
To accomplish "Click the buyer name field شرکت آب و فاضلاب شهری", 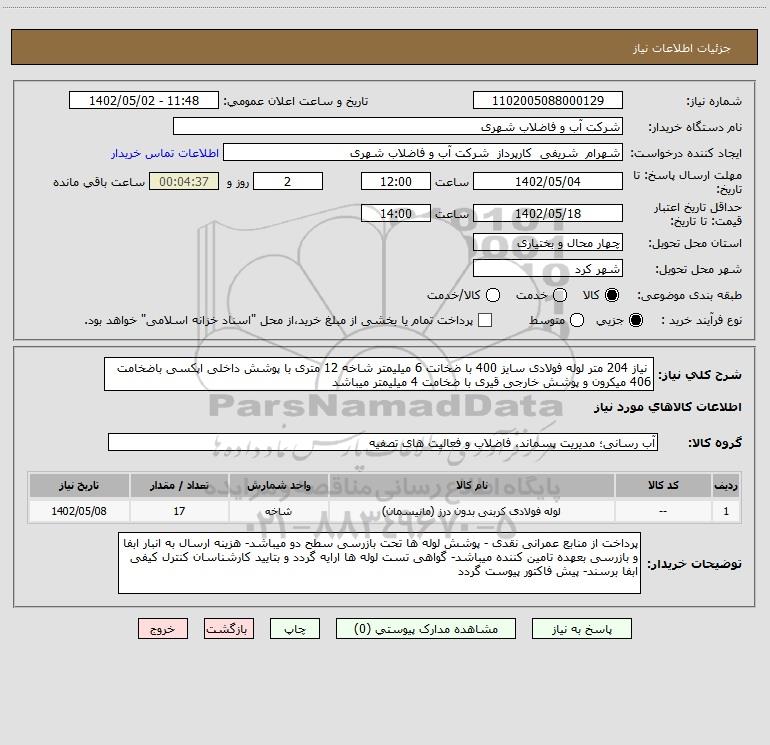I will click(398, 126).
